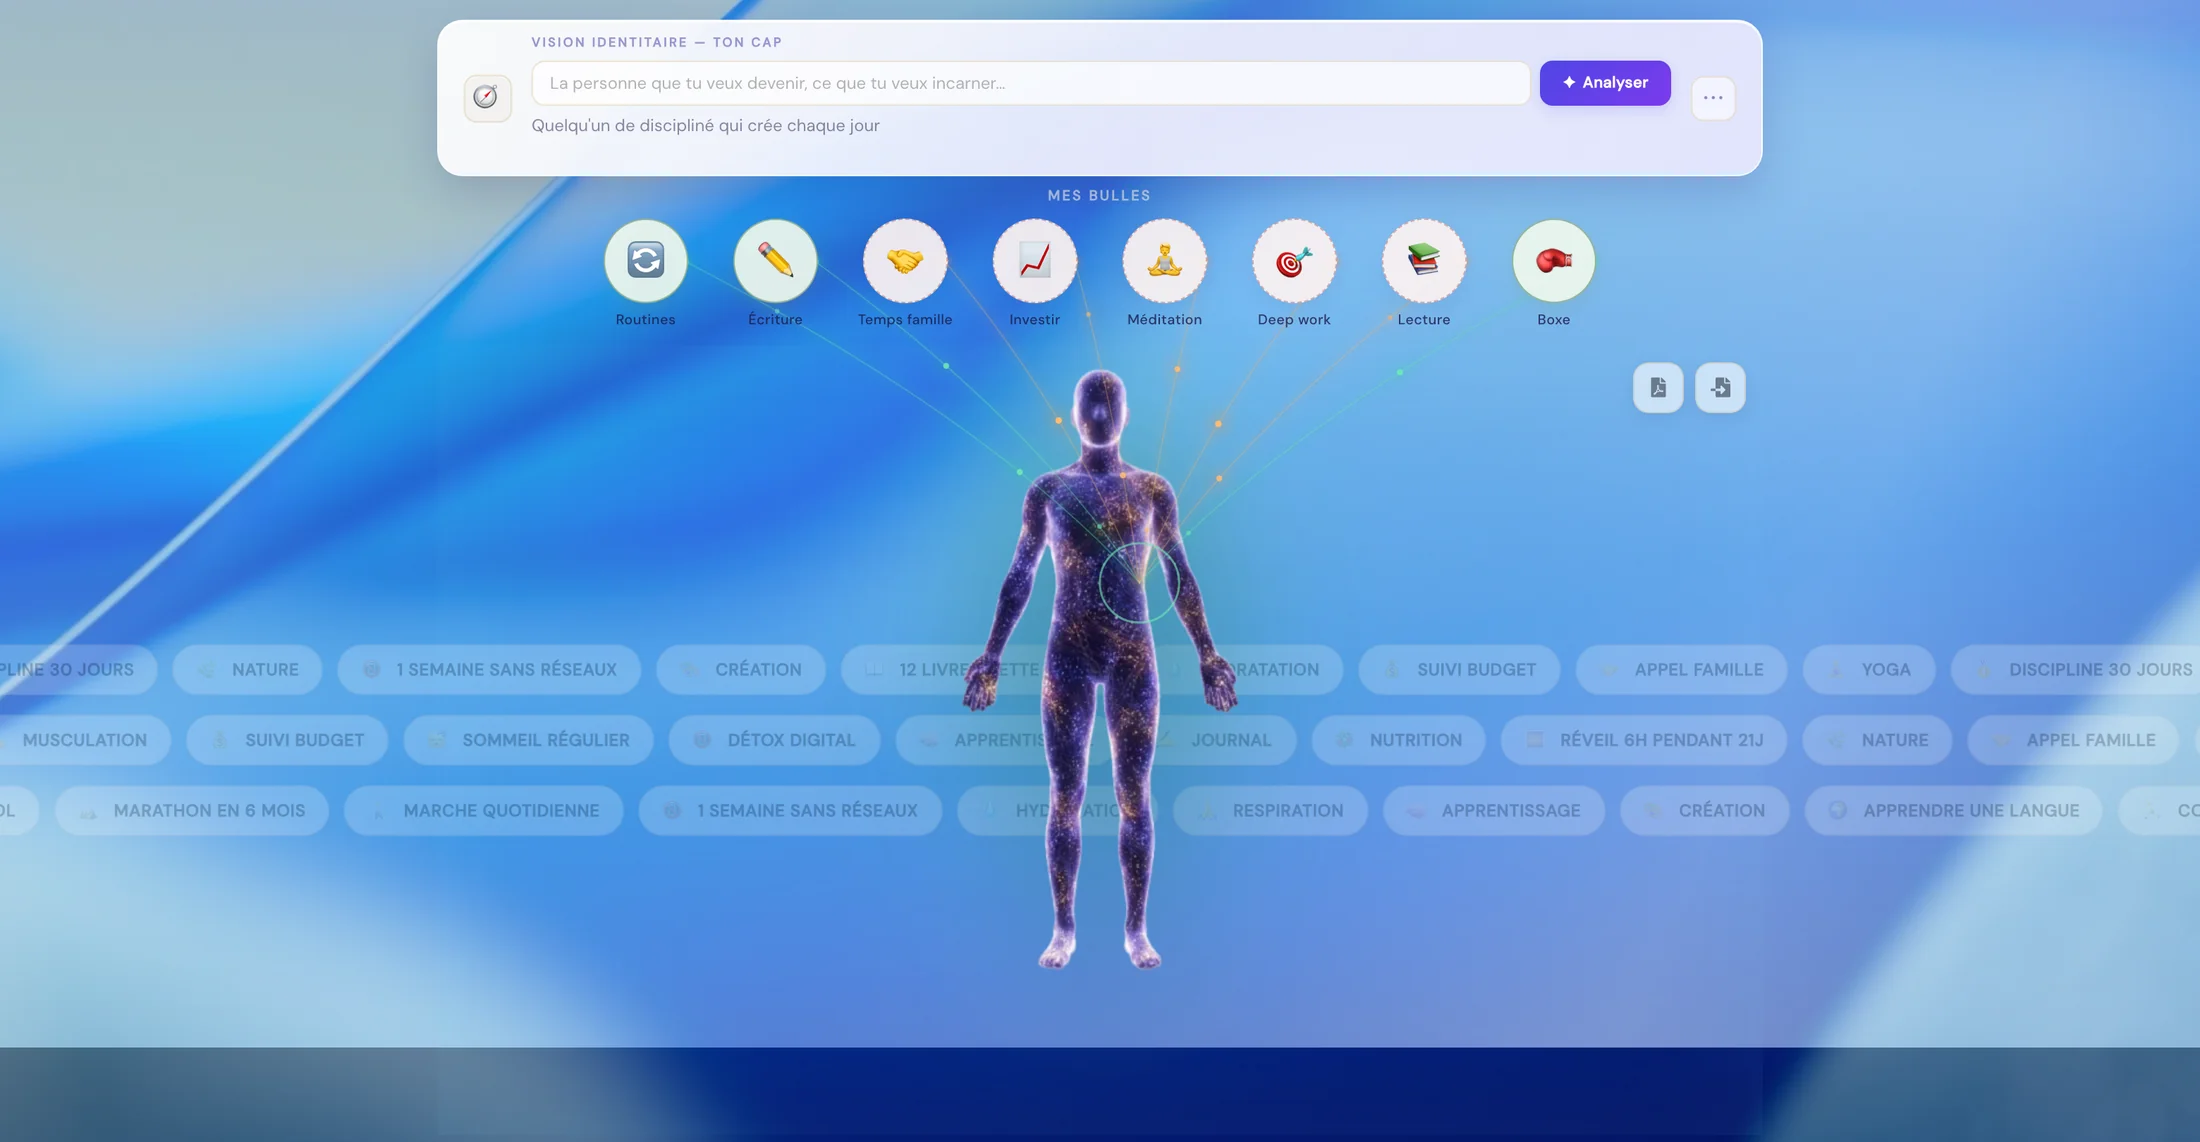Click SUIVI BUDGET chip next to APPEL FAMILLE

pos(1459,670)
